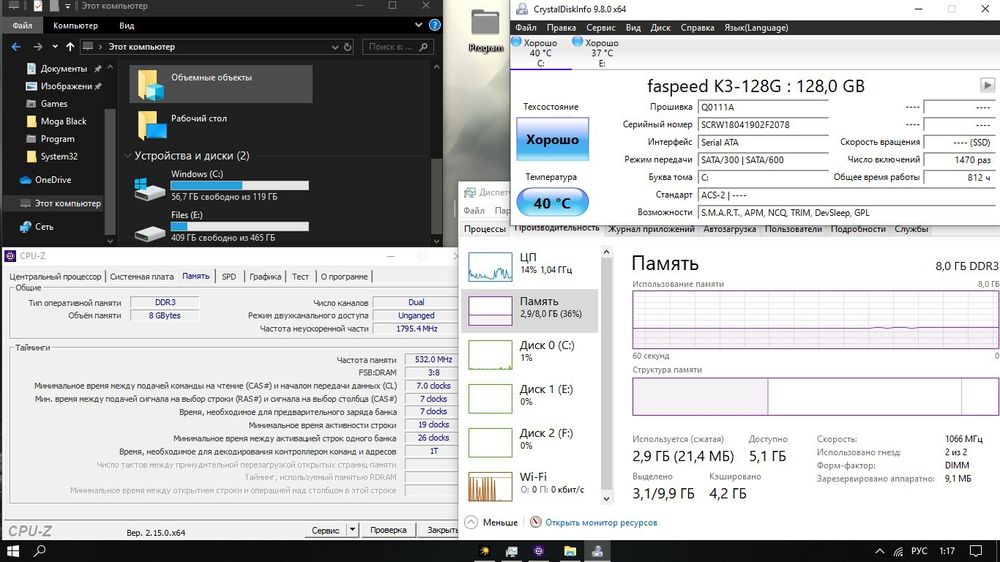This screenshot has width=1000, height=562.
Task: Open SPD tab in CPU-Z
Action: [x=229, y=276]
